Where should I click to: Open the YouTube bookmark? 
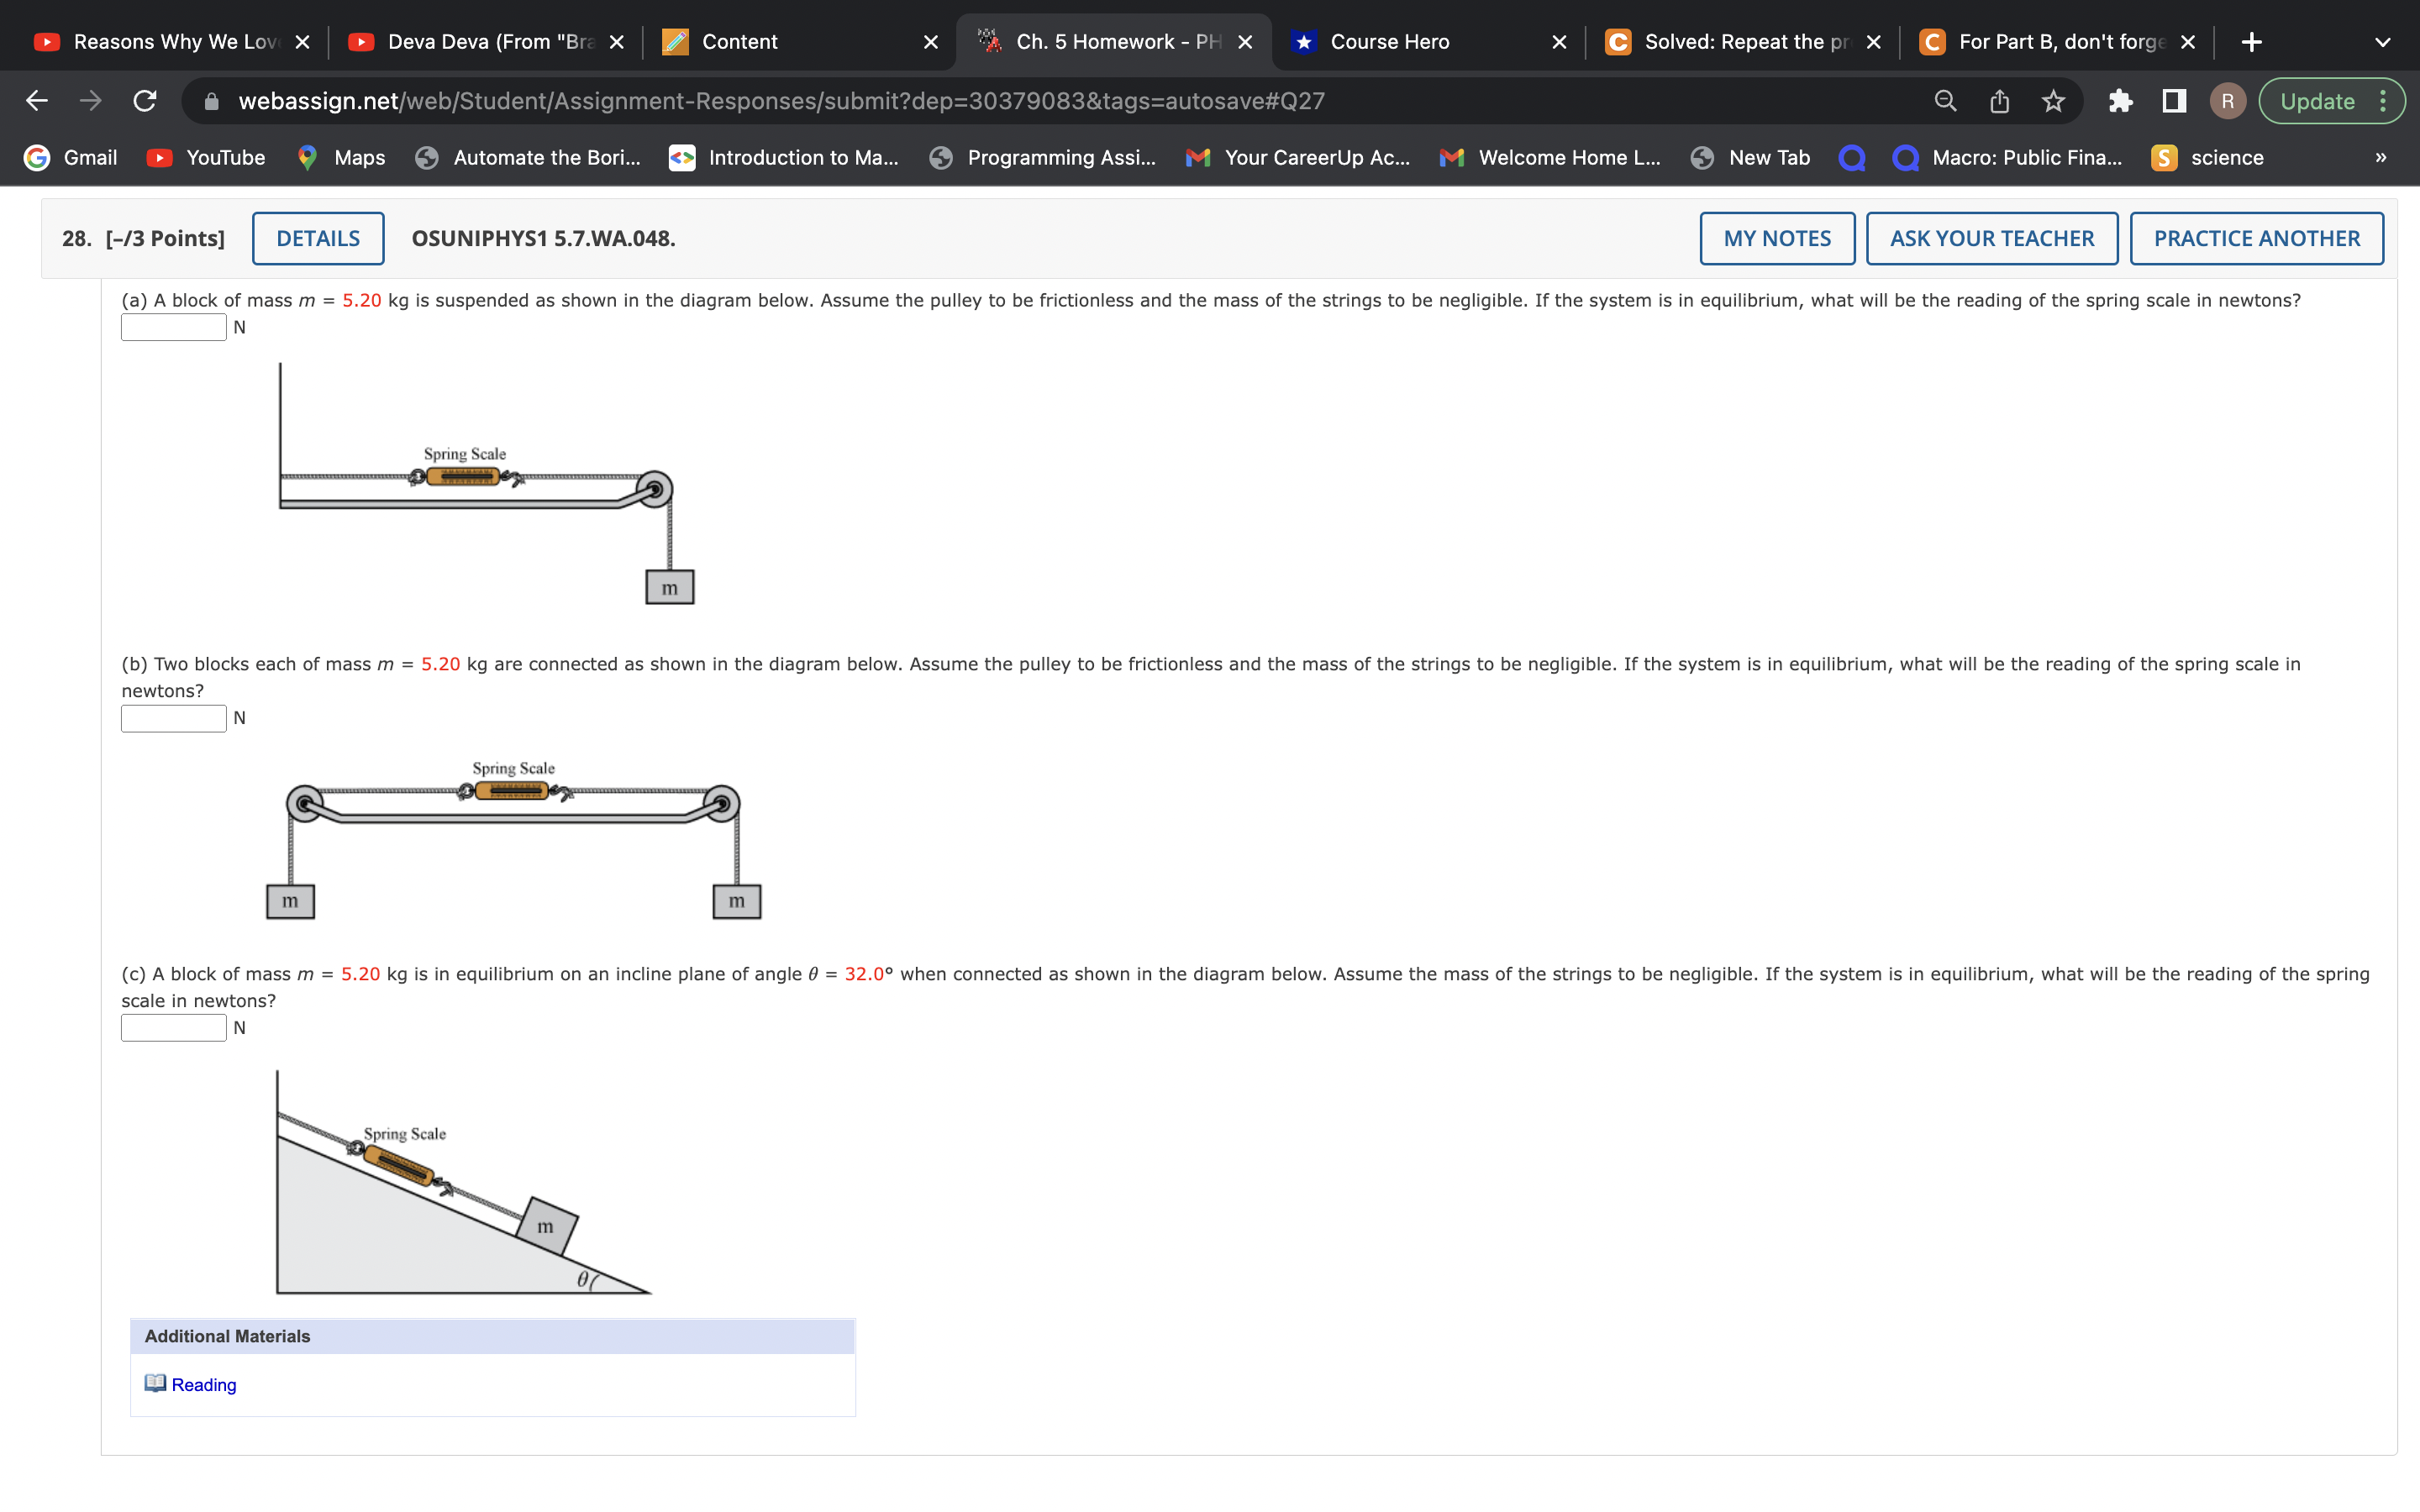(x=205, y=157)
